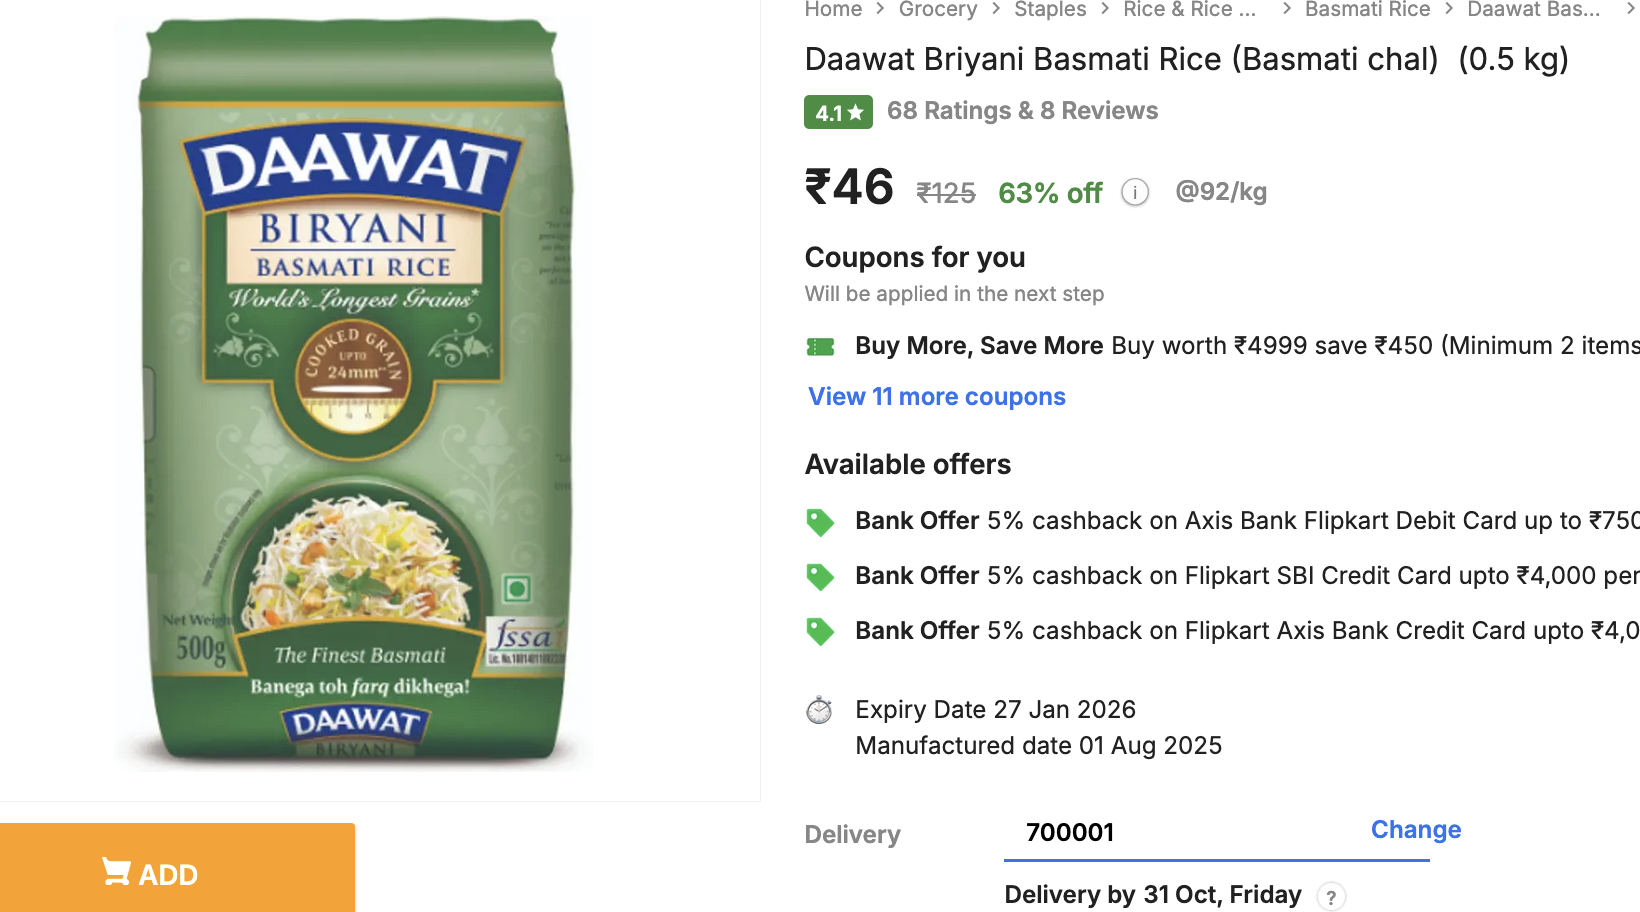The width and height of the screenshot is (1640, 912).
Task: Click the Axis Bank Debit Card offer tag icon
Action: pos(820,522)
